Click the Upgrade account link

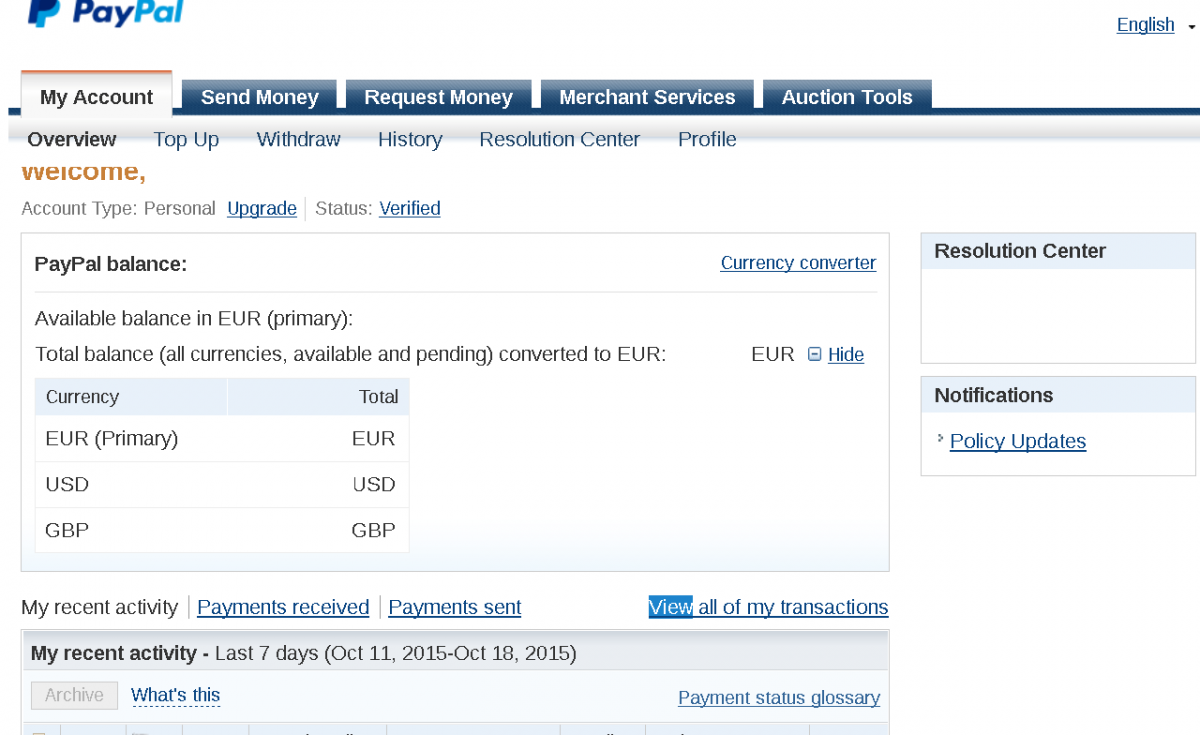262,208
